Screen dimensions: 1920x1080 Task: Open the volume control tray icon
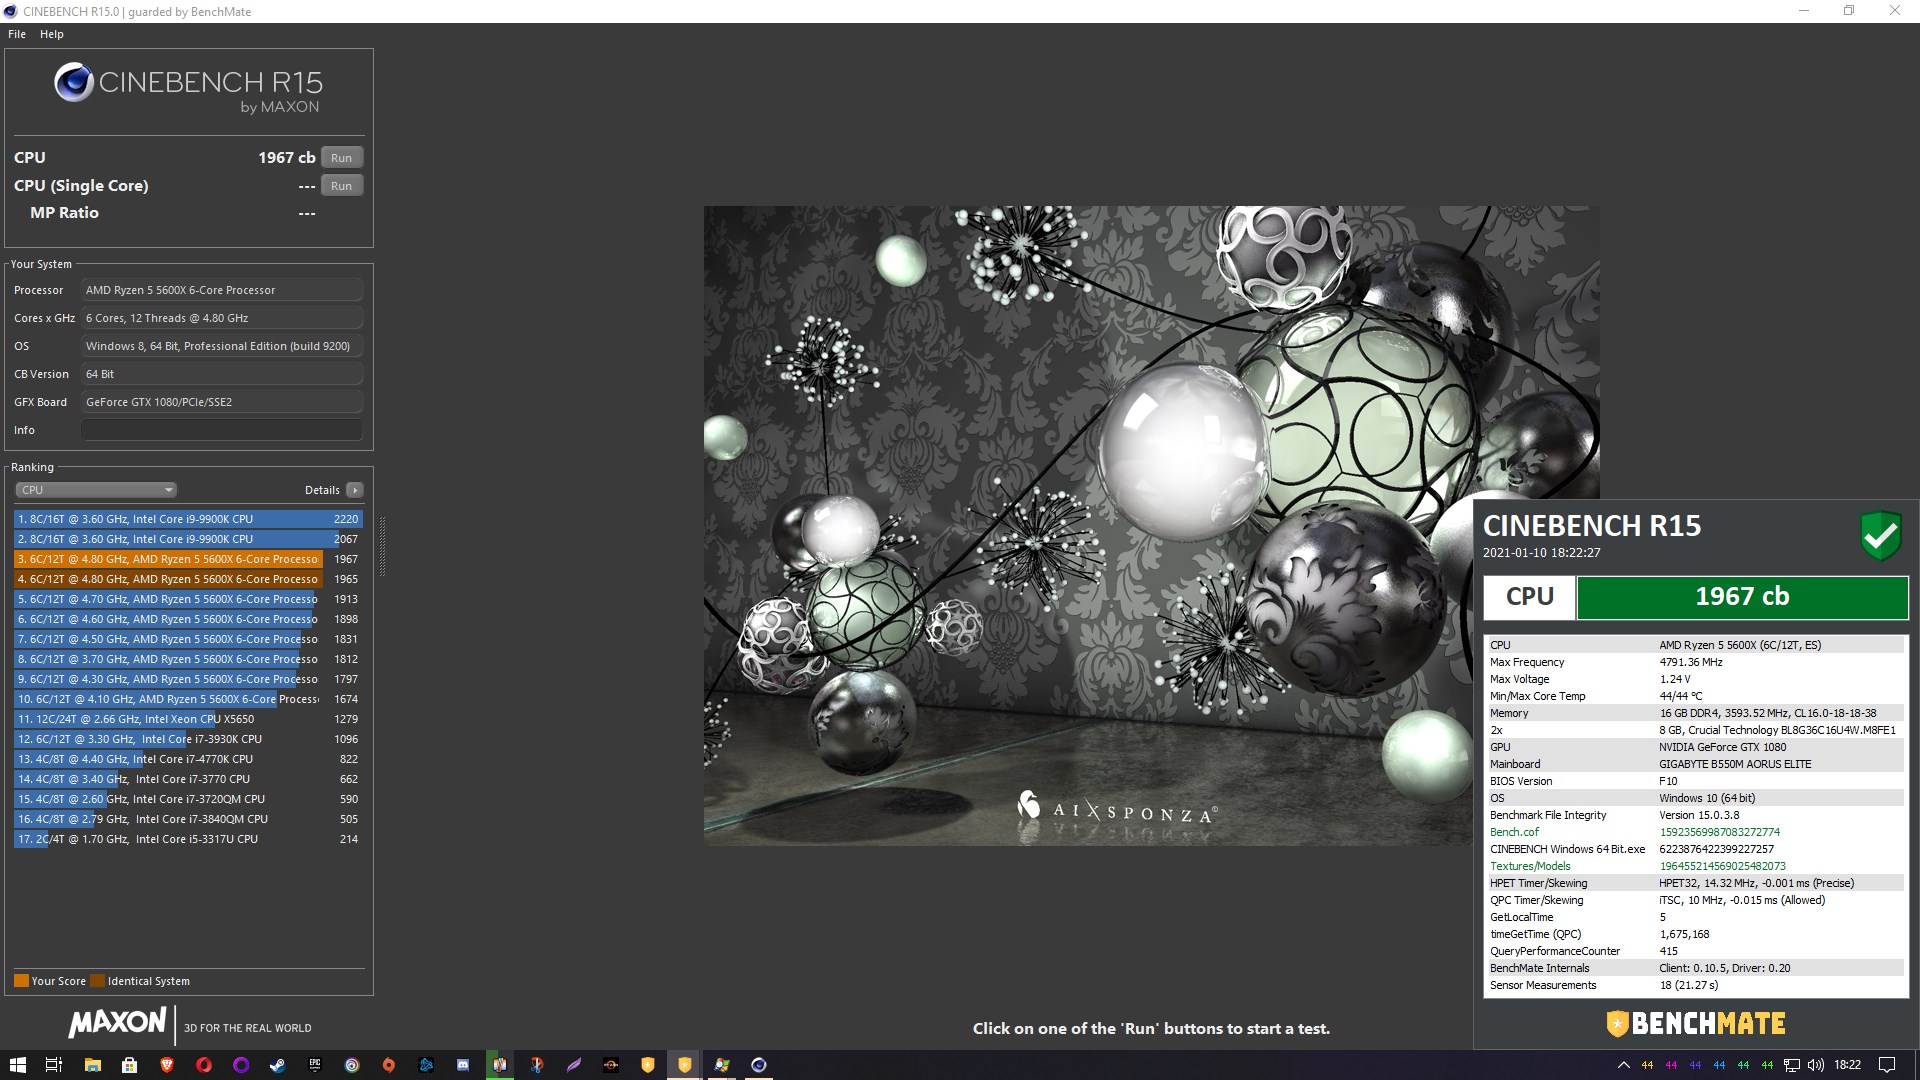click(1816, 1065)
